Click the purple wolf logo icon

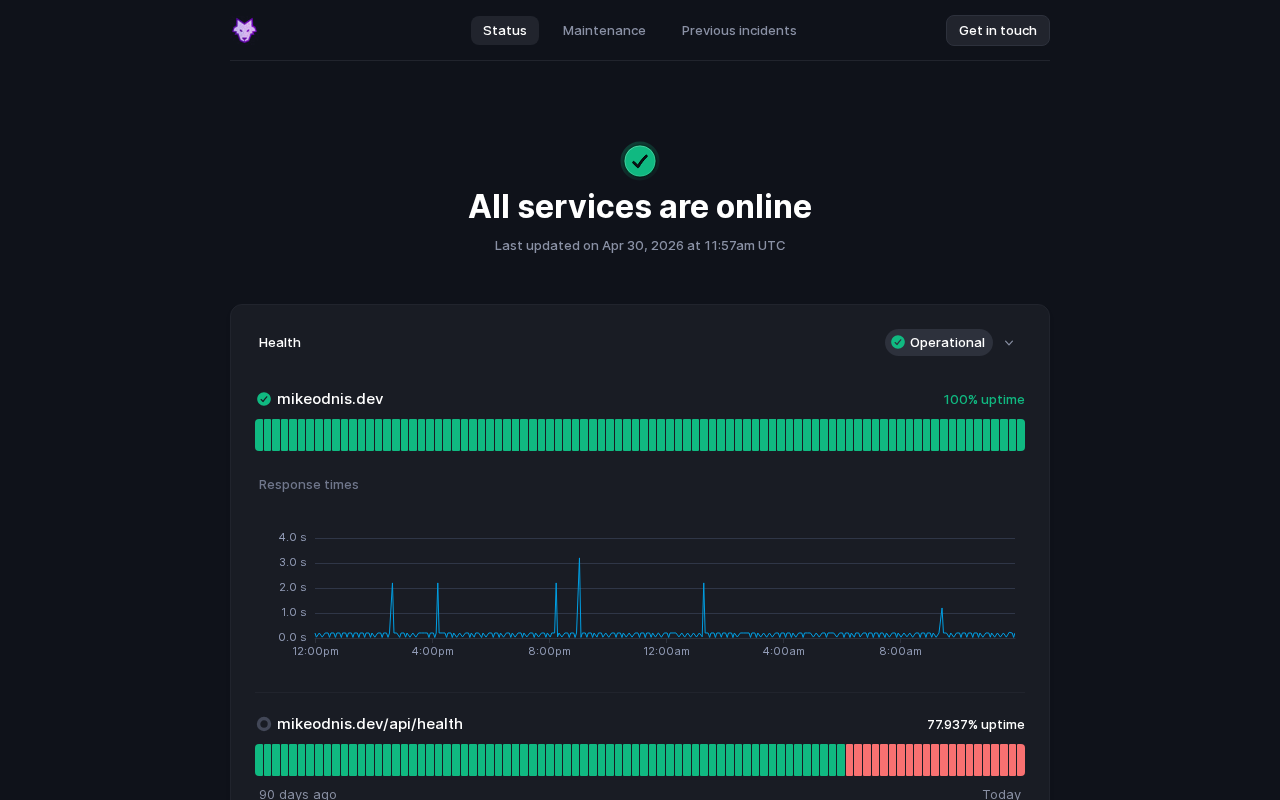pyautogui.click(x=244, y=30)
